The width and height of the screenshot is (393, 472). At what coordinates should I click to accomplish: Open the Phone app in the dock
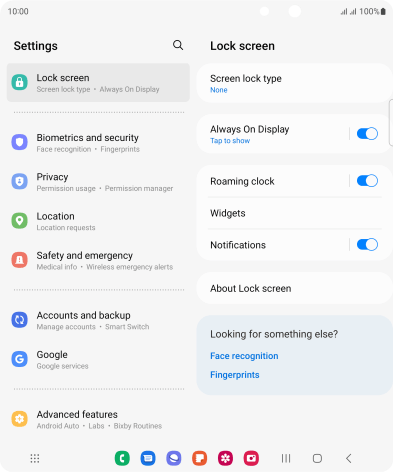click(x=122, y=458)
